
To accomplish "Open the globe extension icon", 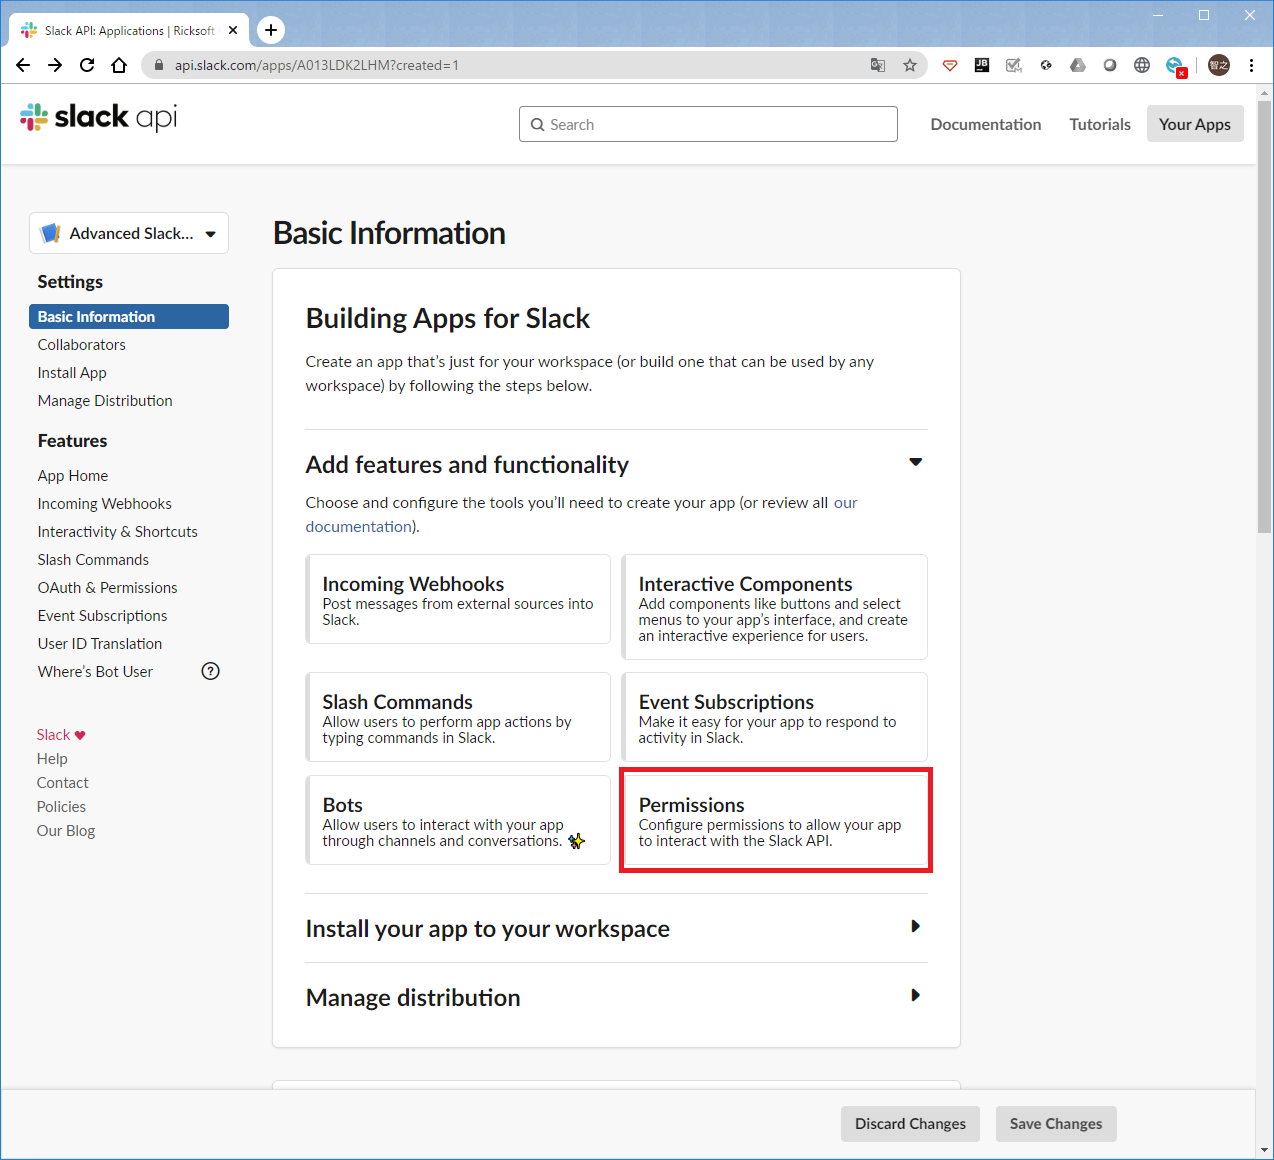I will point(1142,65).
